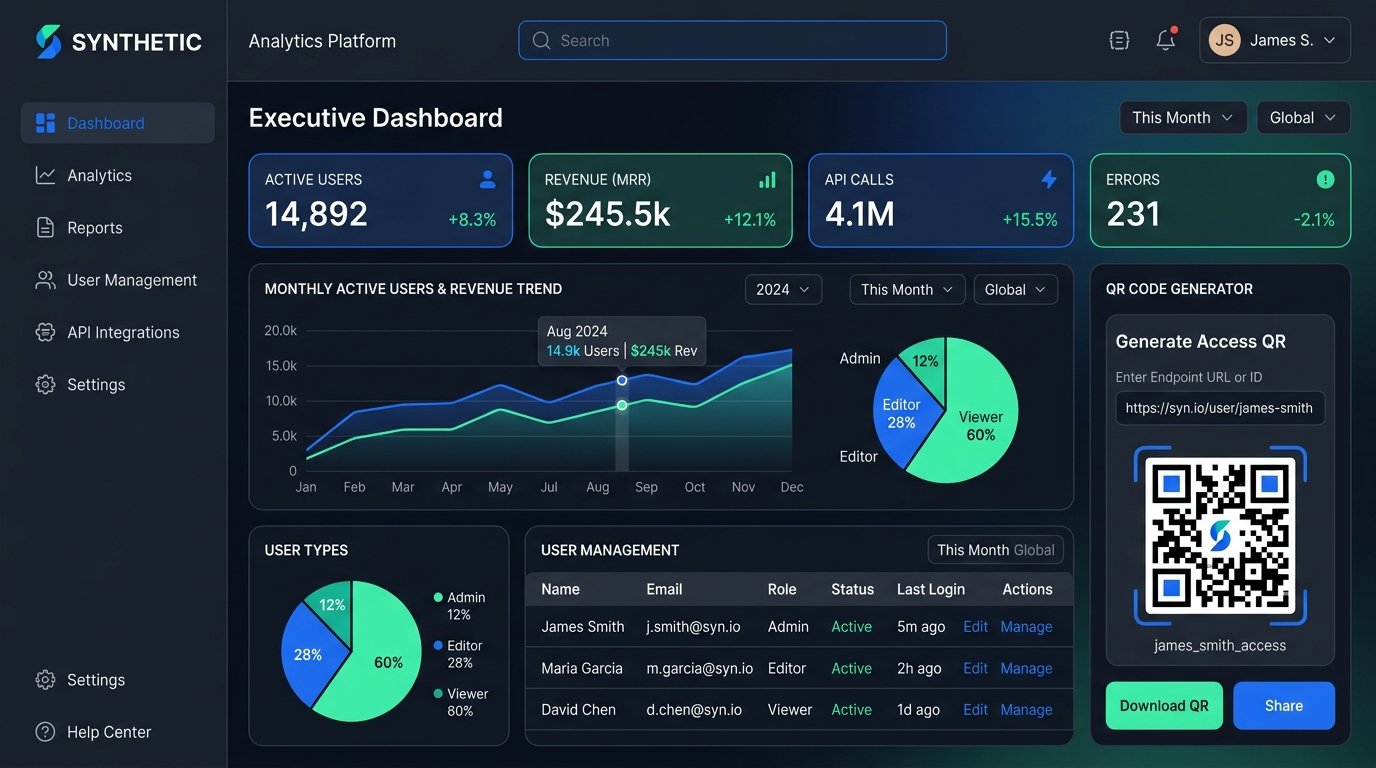Click Manage for James Smith

(1026, 627)
